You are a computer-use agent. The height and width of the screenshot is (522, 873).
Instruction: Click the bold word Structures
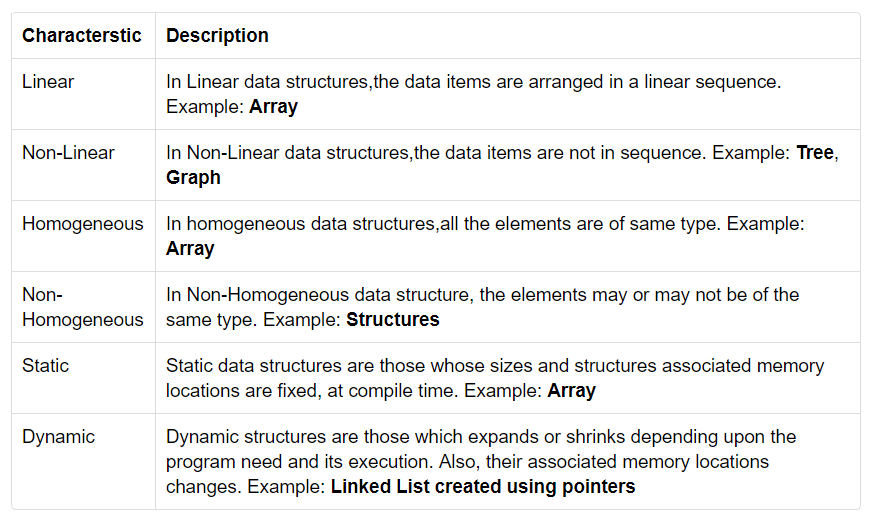point(392,320)
